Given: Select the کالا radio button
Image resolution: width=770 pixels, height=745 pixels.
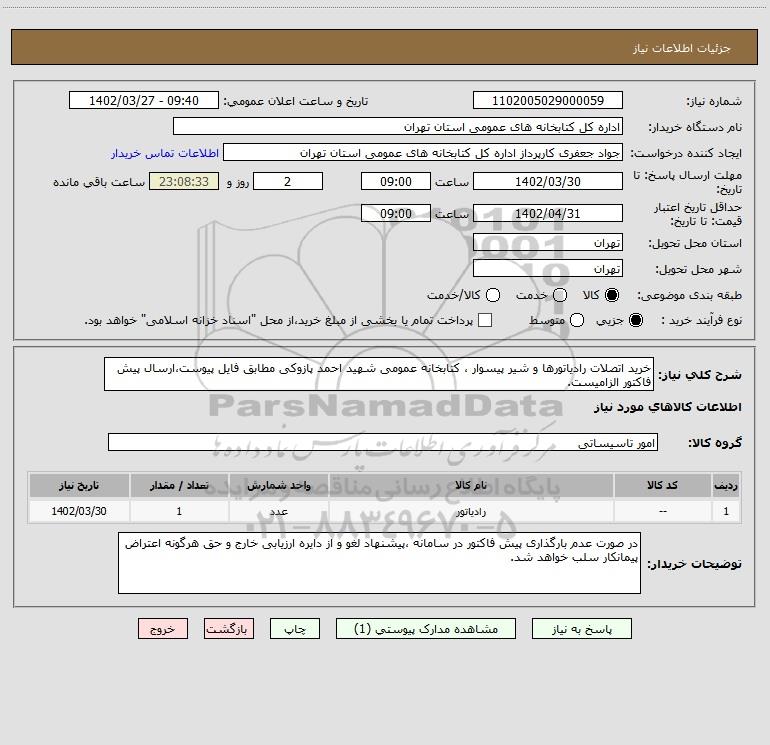Looking at the screenshot, I should [x=612, y=295].
